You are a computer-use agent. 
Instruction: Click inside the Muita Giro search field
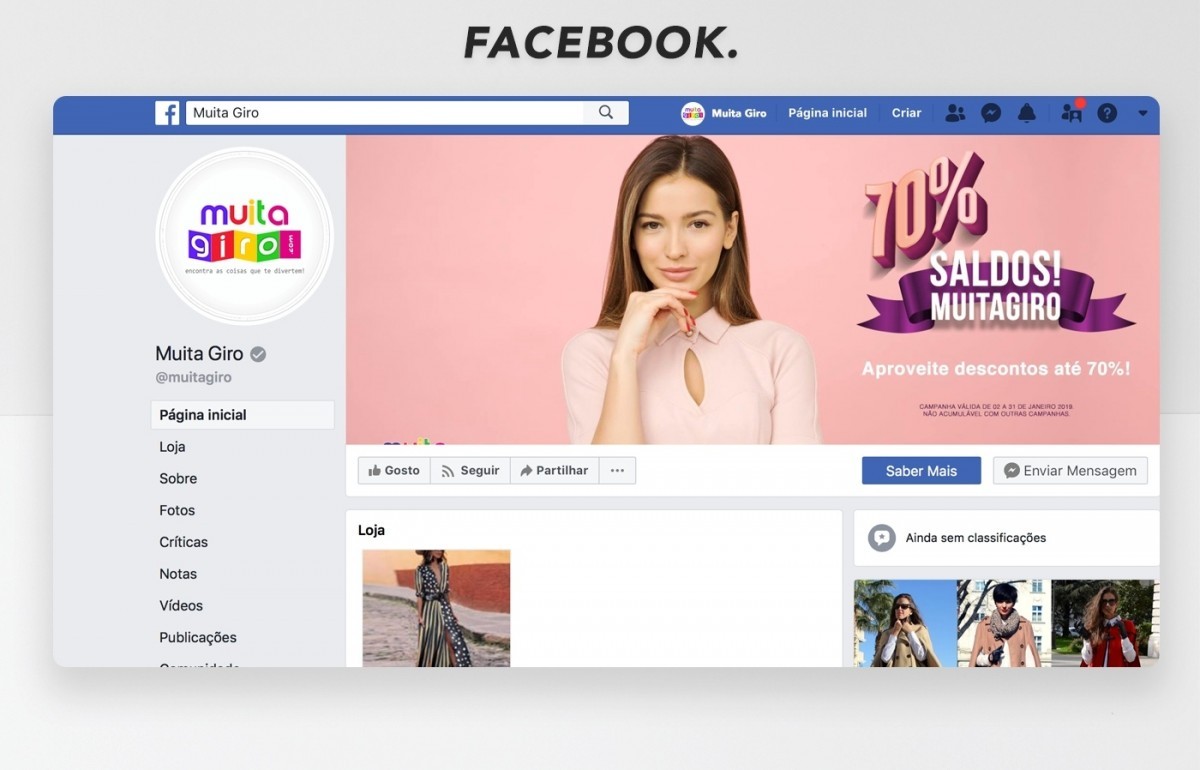coord(384,113)
